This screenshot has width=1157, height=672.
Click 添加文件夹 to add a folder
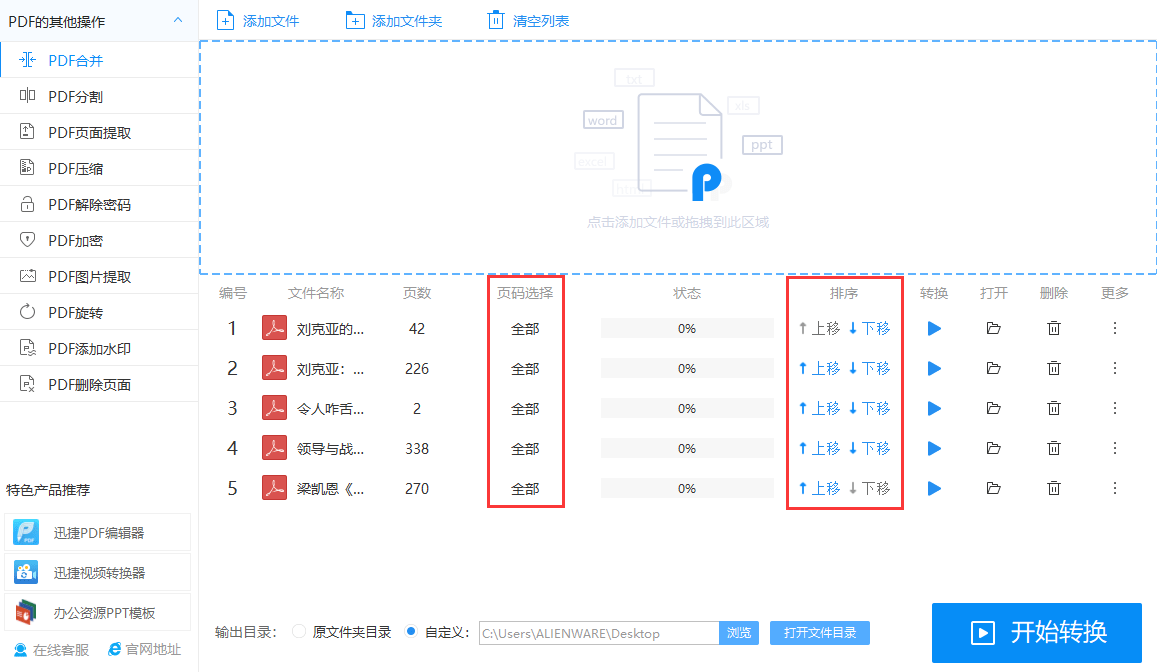pyautogui.click(x=394, y=21)
